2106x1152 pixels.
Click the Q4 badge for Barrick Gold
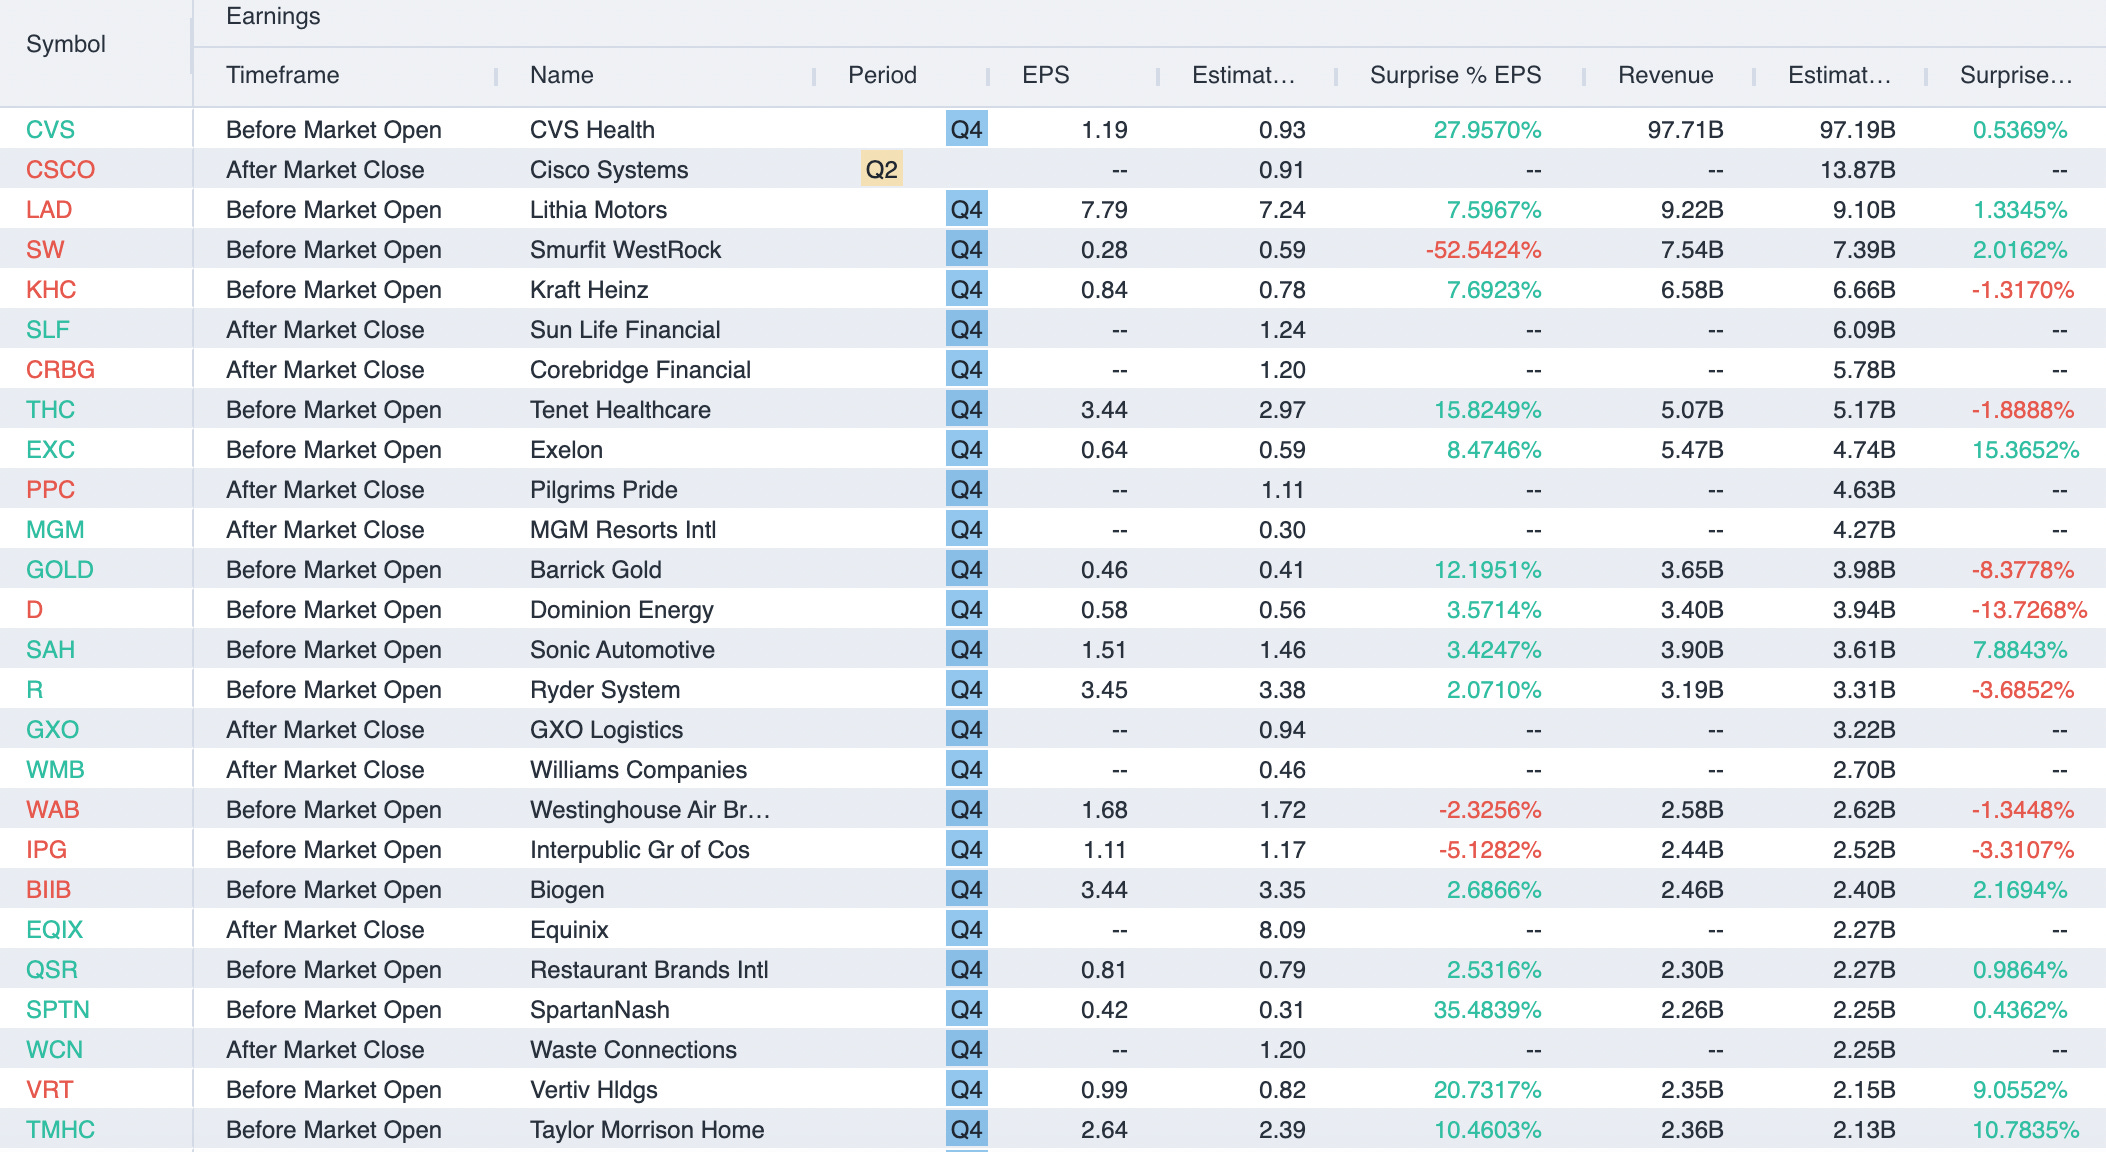point(966,570)
